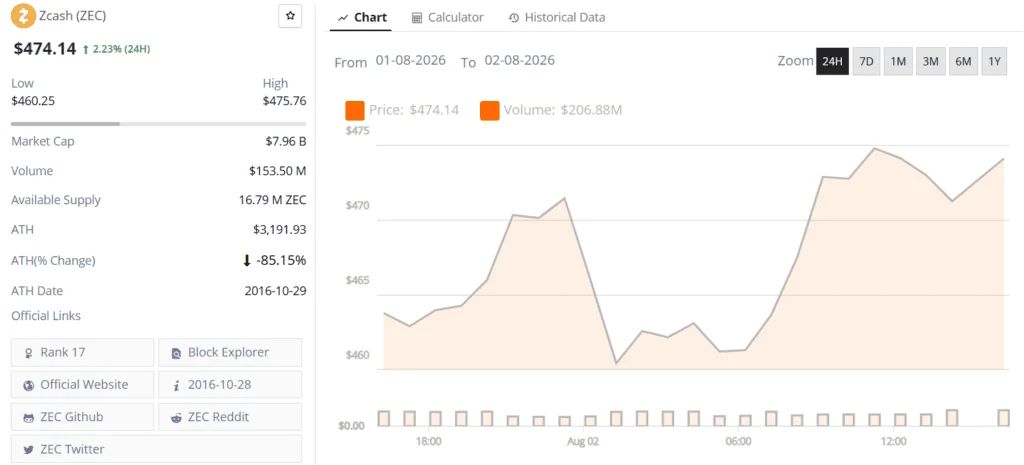Screen dimensions: 1024x465
Task: Click the low-high price range bar
Action: [x=158, y=123]
